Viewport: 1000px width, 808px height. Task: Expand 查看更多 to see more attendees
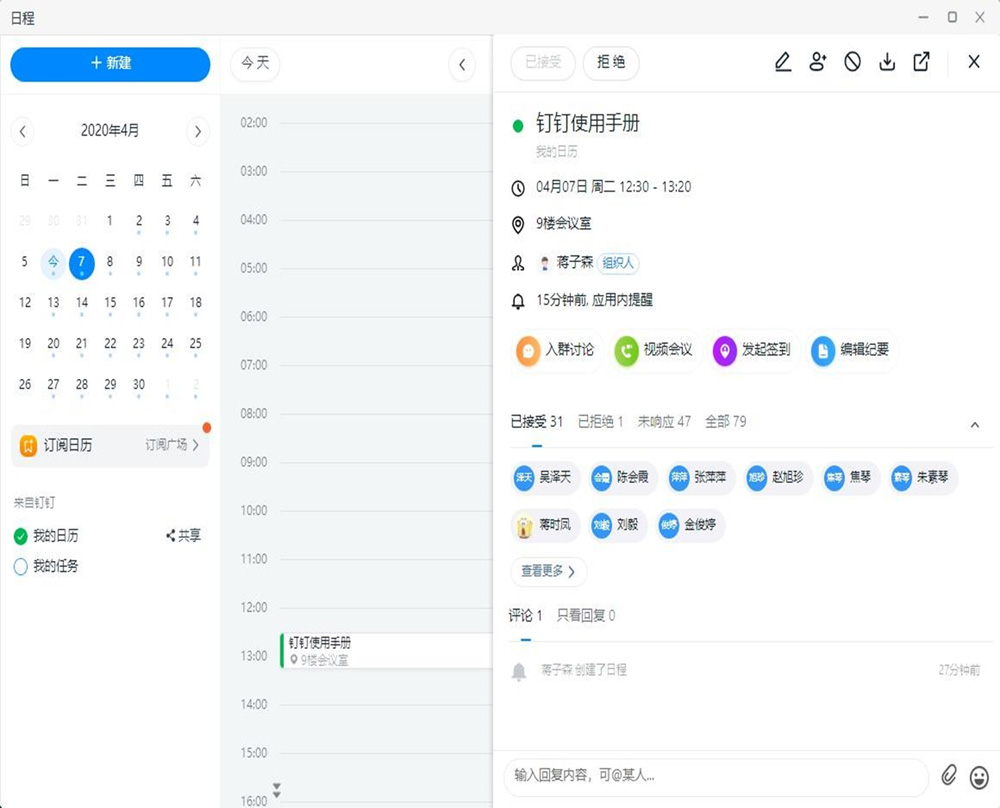(548, 572)
